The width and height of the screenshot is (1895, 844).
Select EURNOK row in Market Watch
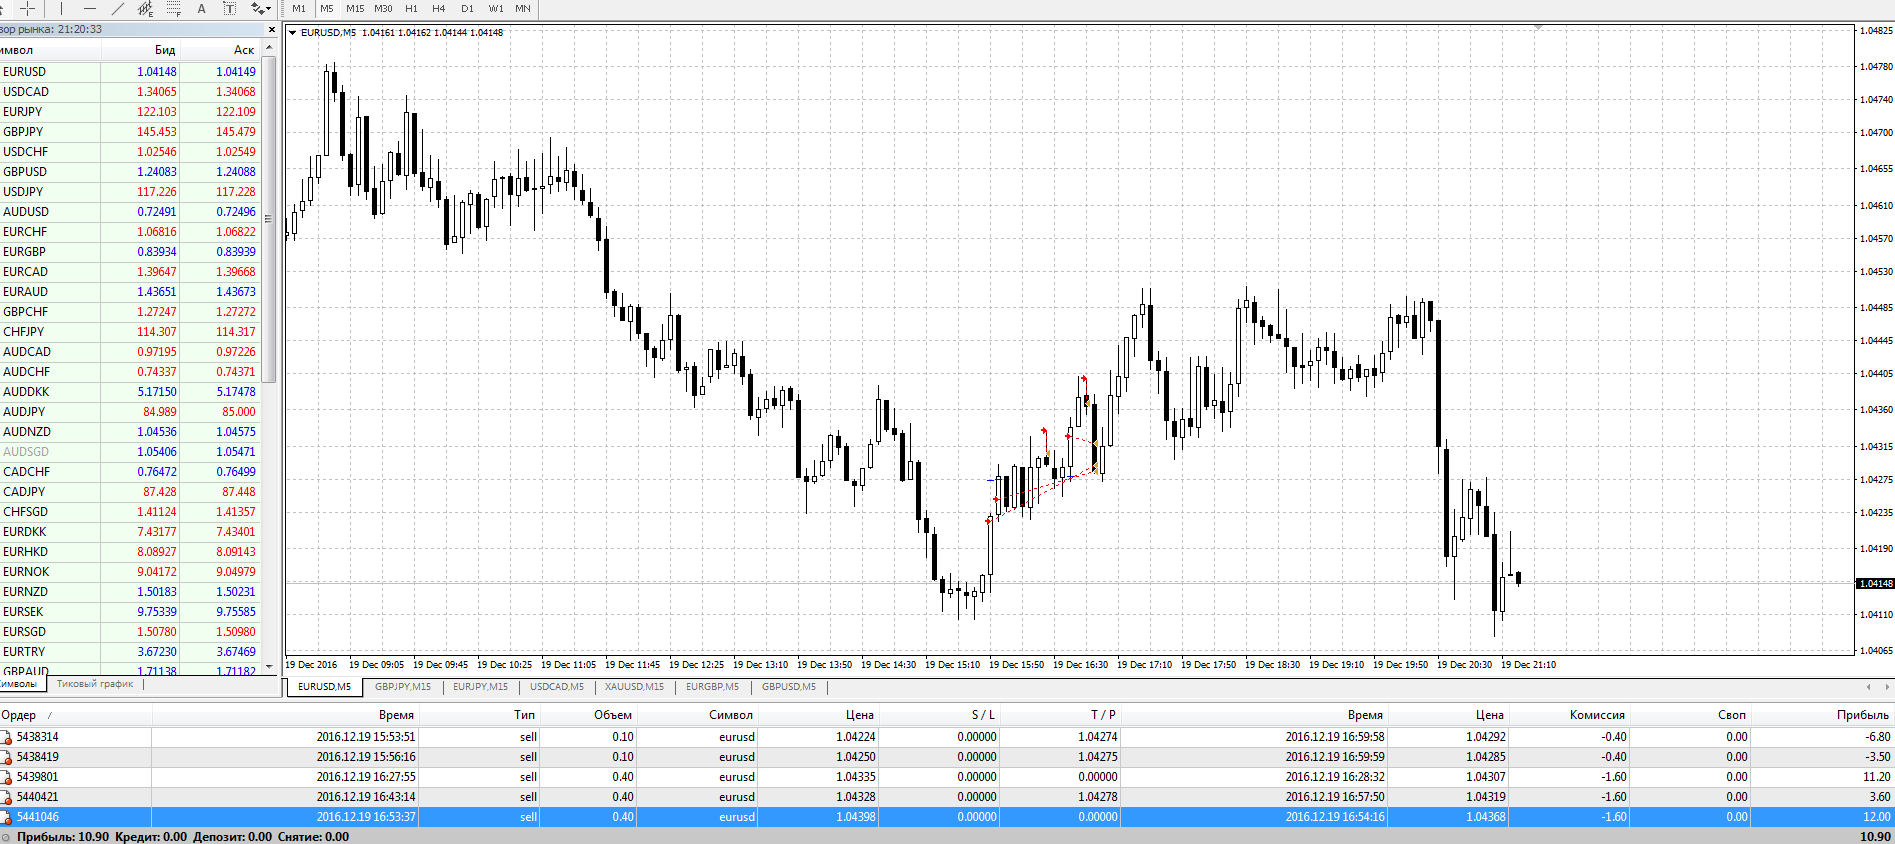(x=130, y=572)
